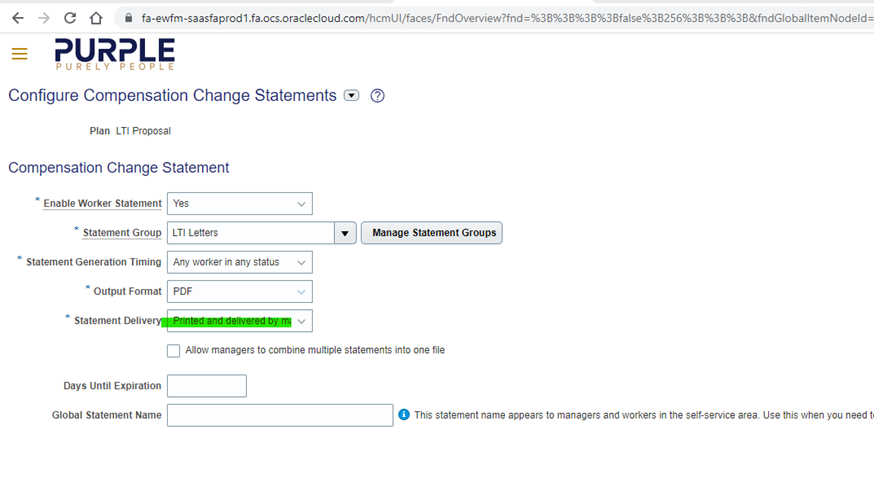Open the Enable Worker Statement dropdown
Viewport: 874px width, 491px height.
point(240,203)
